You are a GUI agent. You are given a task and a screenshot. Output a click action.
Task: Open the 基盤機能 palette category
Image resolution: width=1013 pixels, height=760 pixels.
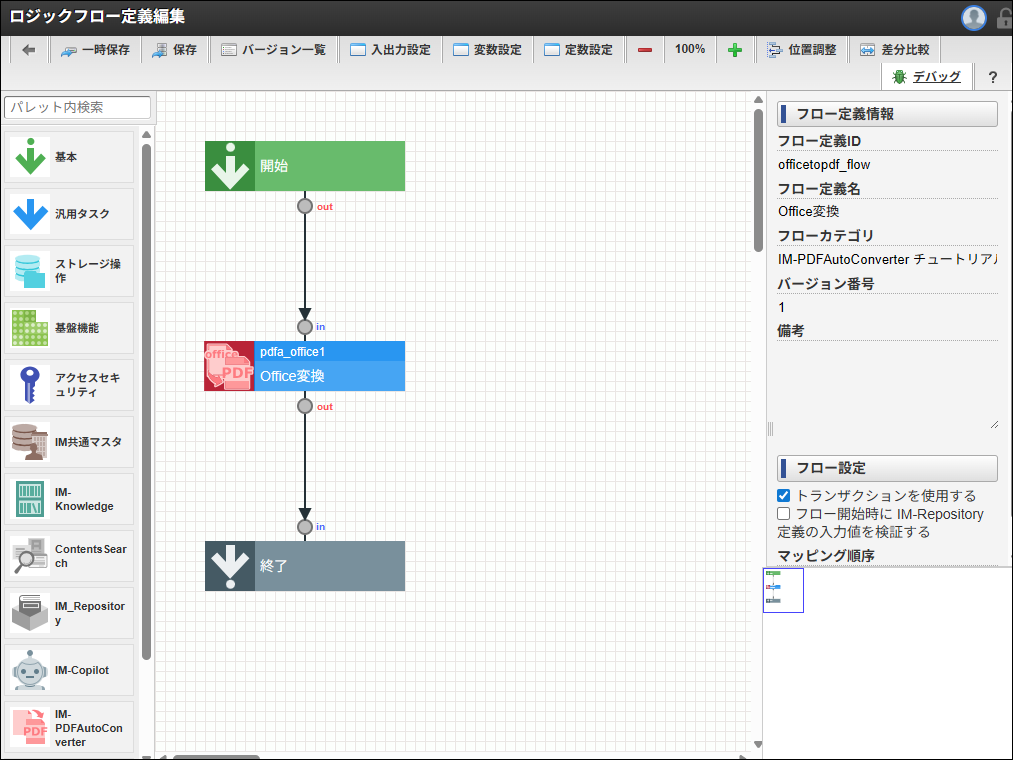69,328
